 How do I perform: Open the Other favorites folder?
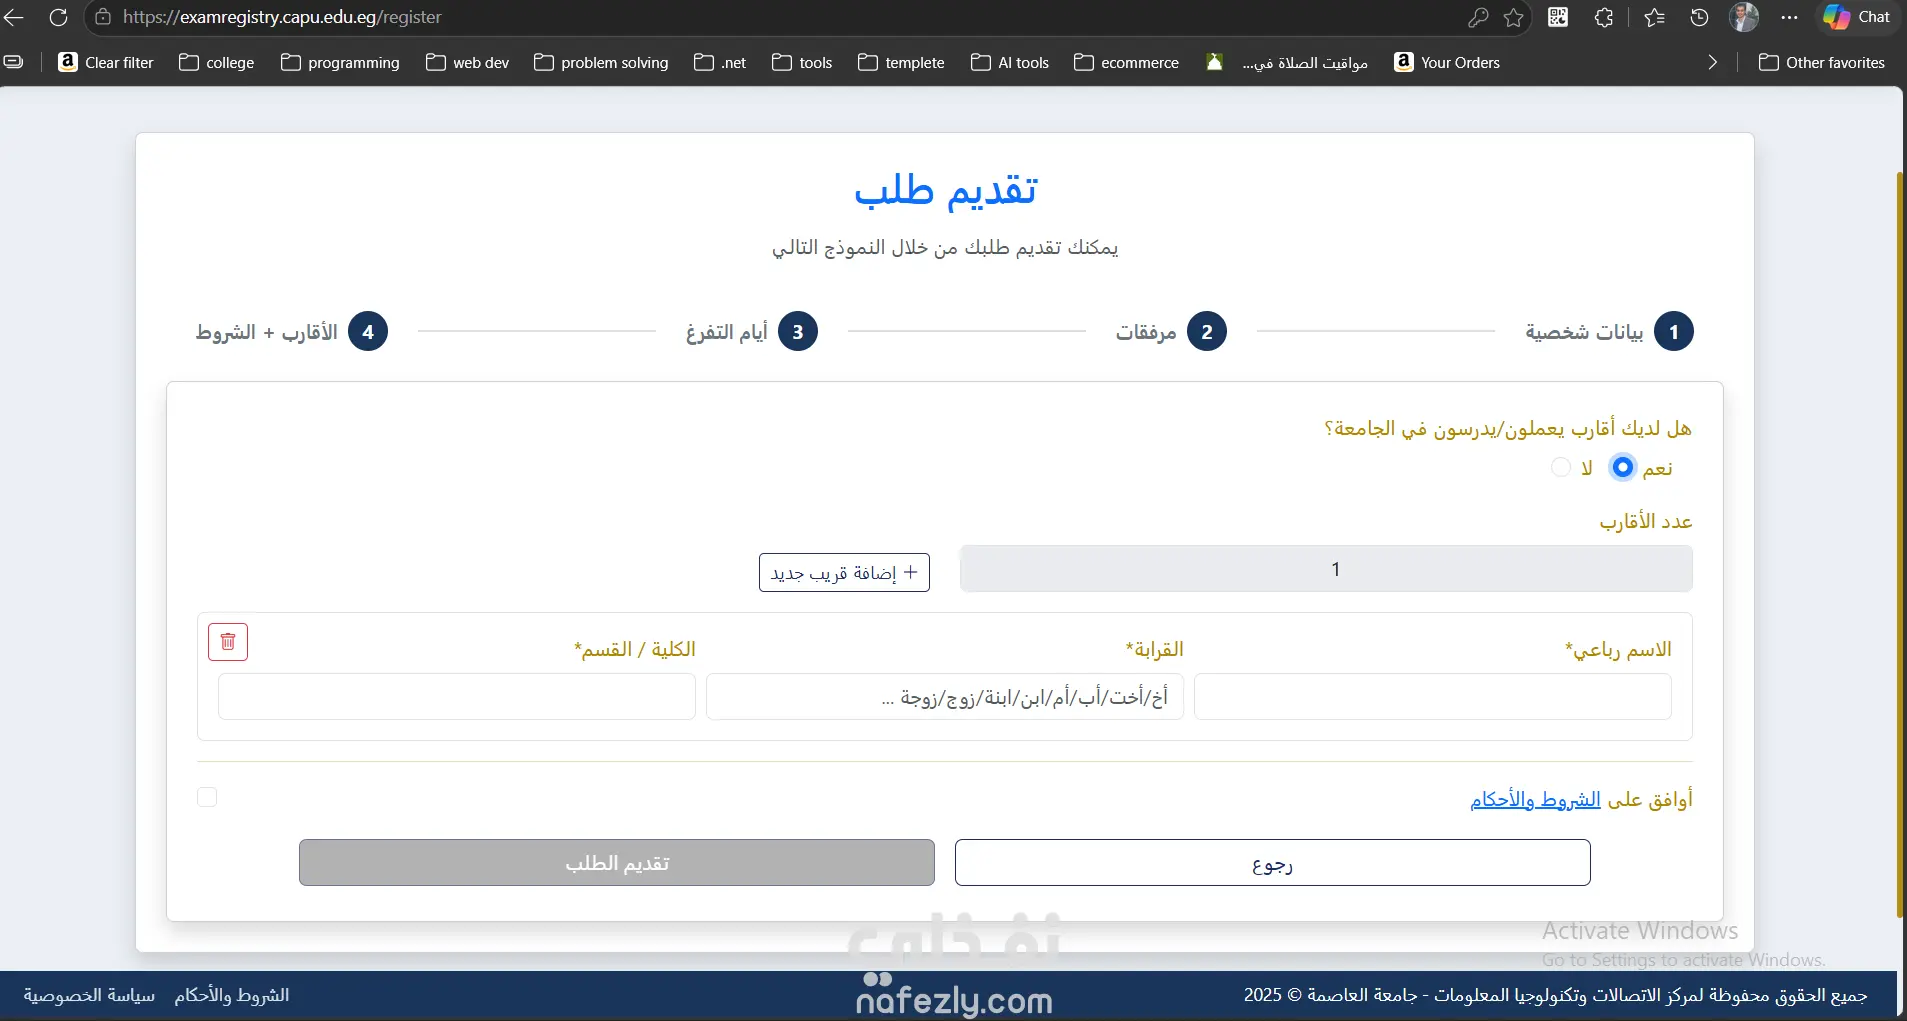(x=1822, y=62)
